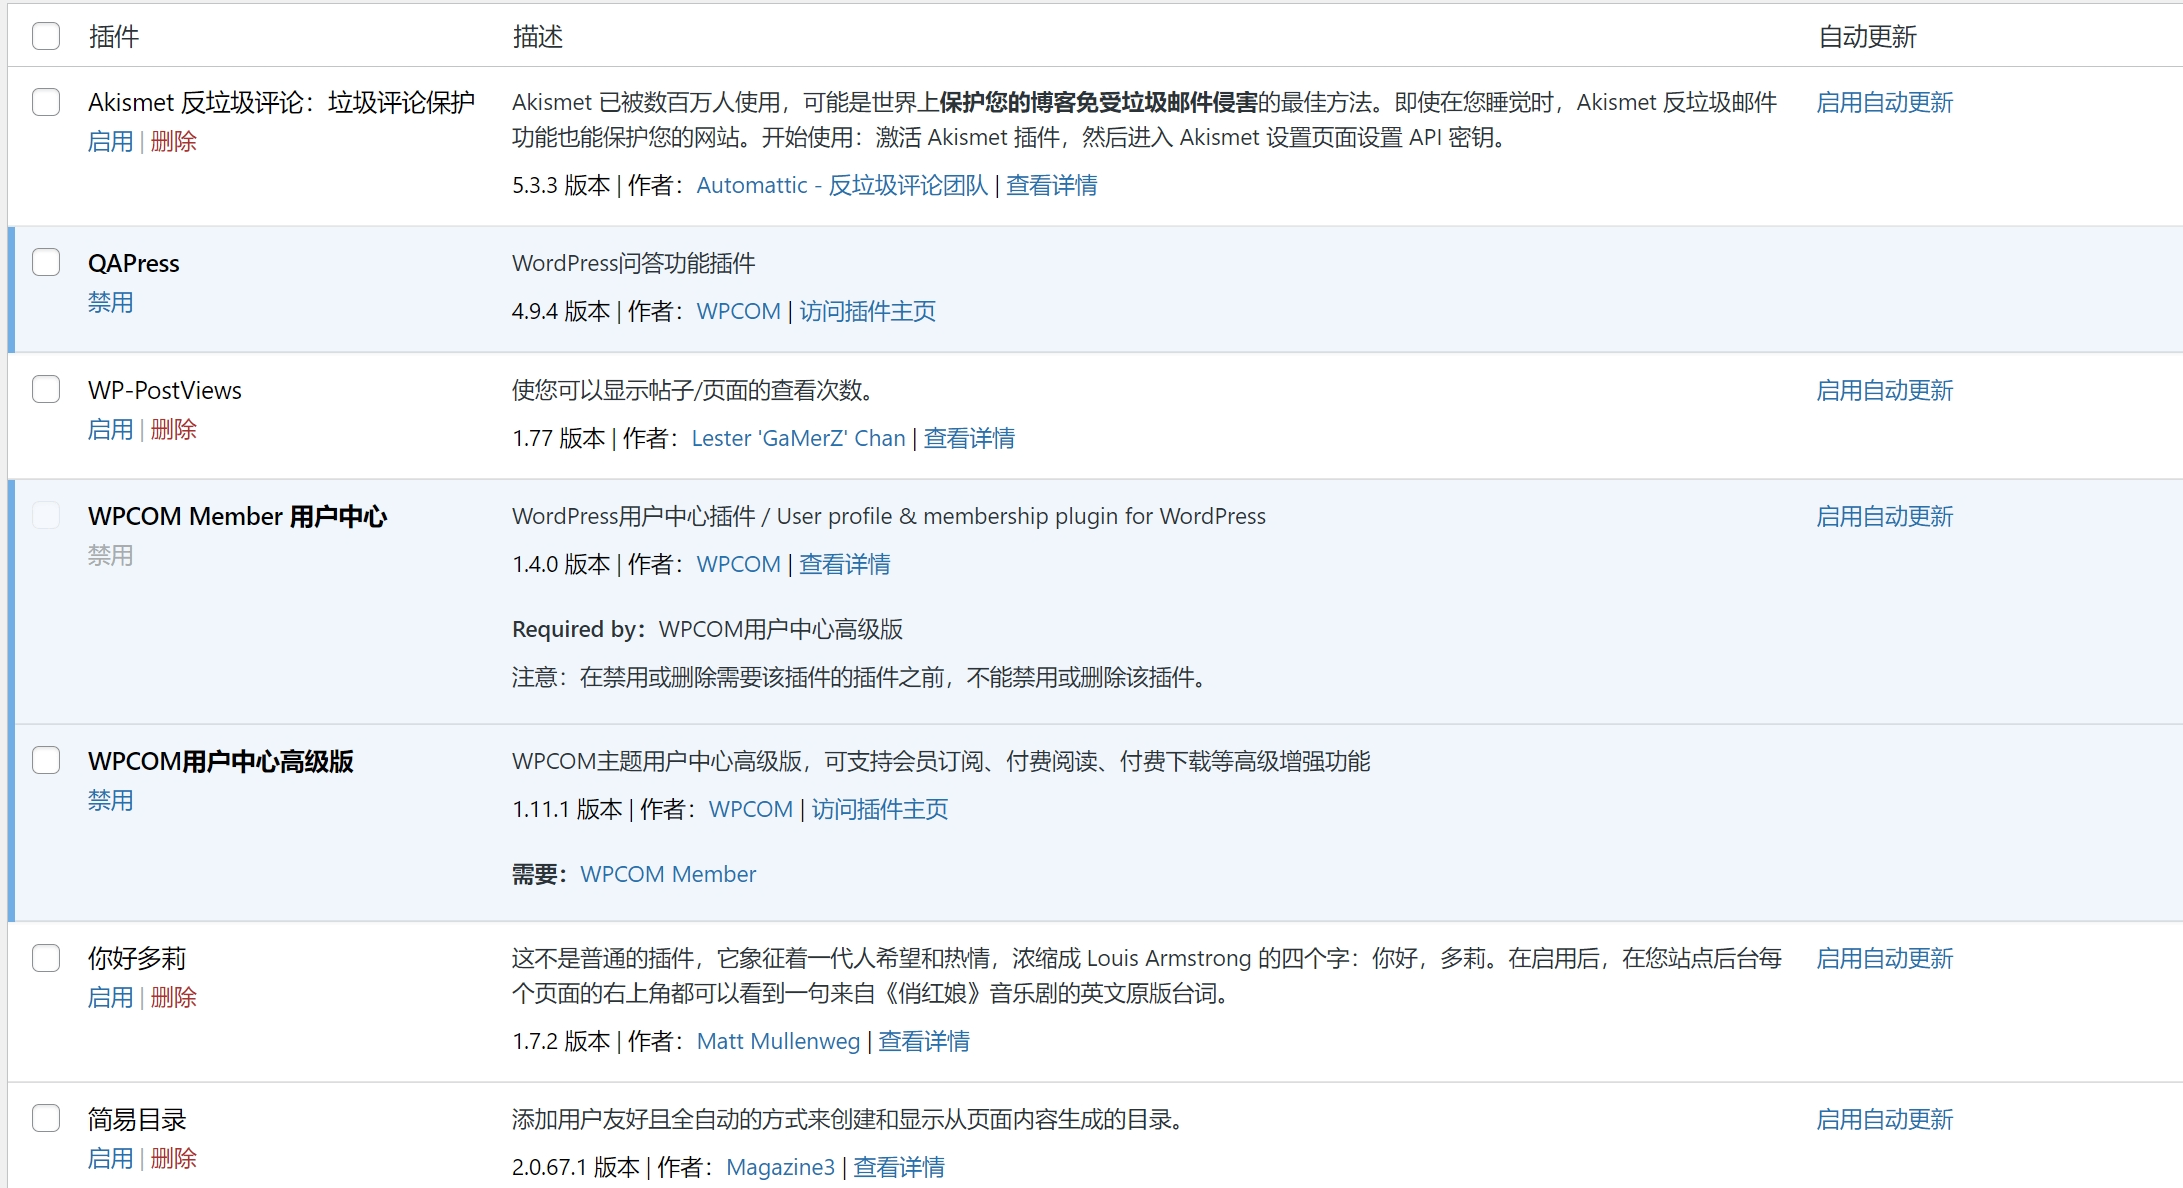禁用 the QAPress plugin
This screenshot has height=1188, width=2183.
[x=110, y=302]
